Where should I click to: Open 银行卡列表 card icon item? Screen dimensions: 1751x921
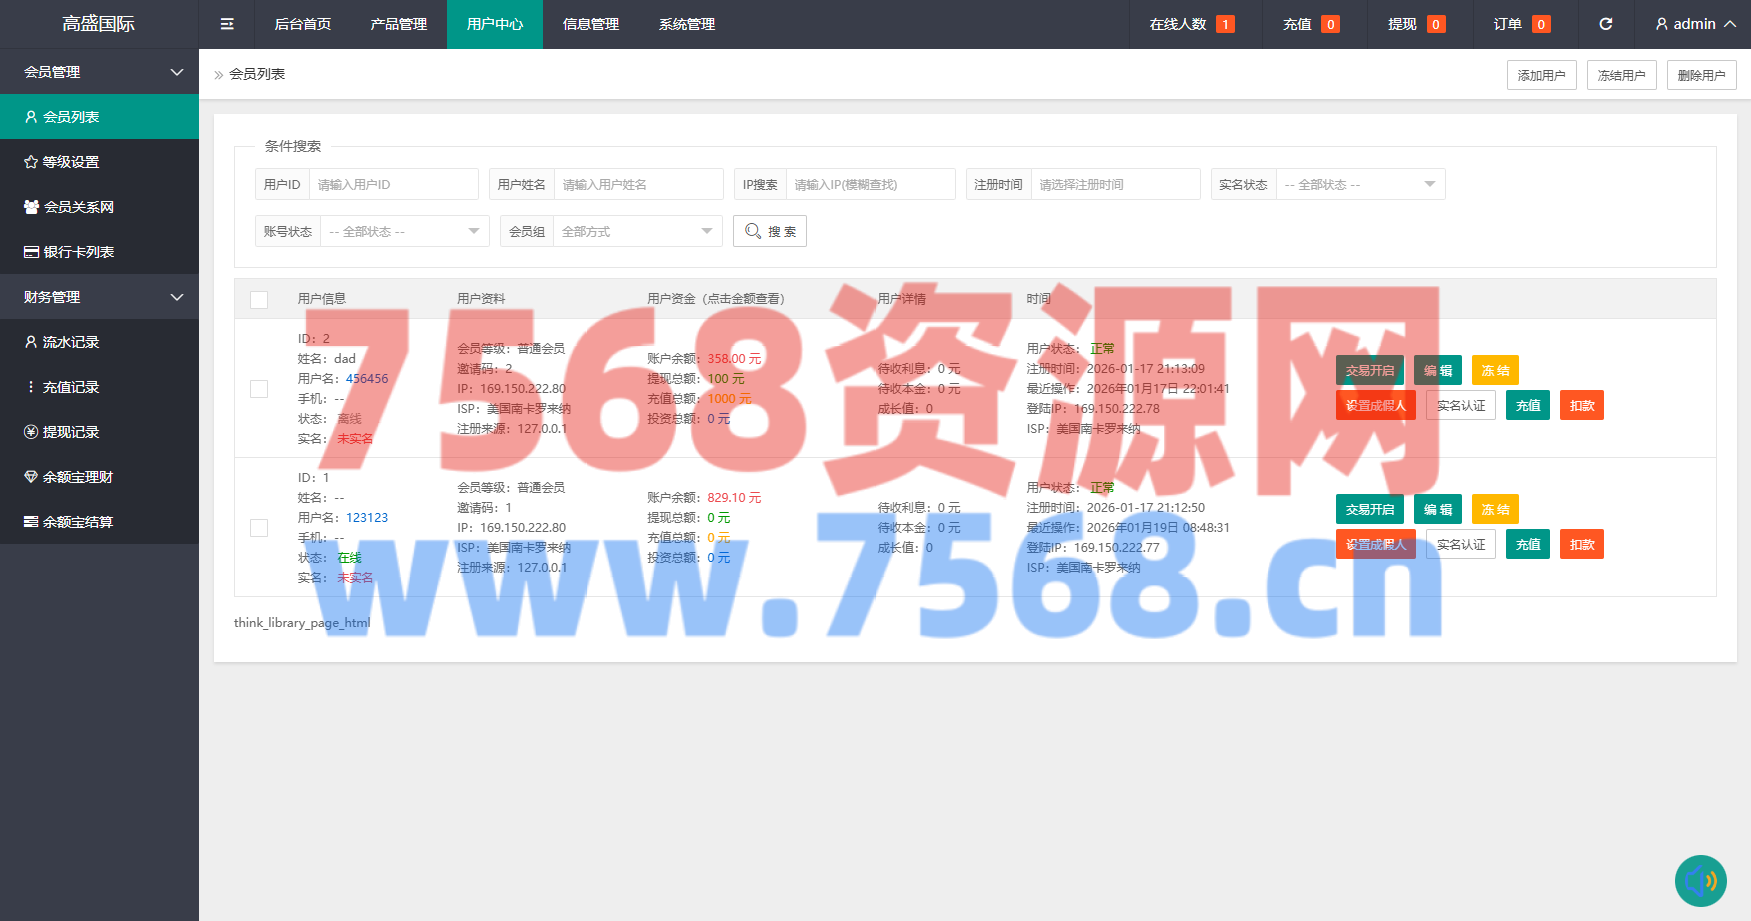(x=31, y=252)
